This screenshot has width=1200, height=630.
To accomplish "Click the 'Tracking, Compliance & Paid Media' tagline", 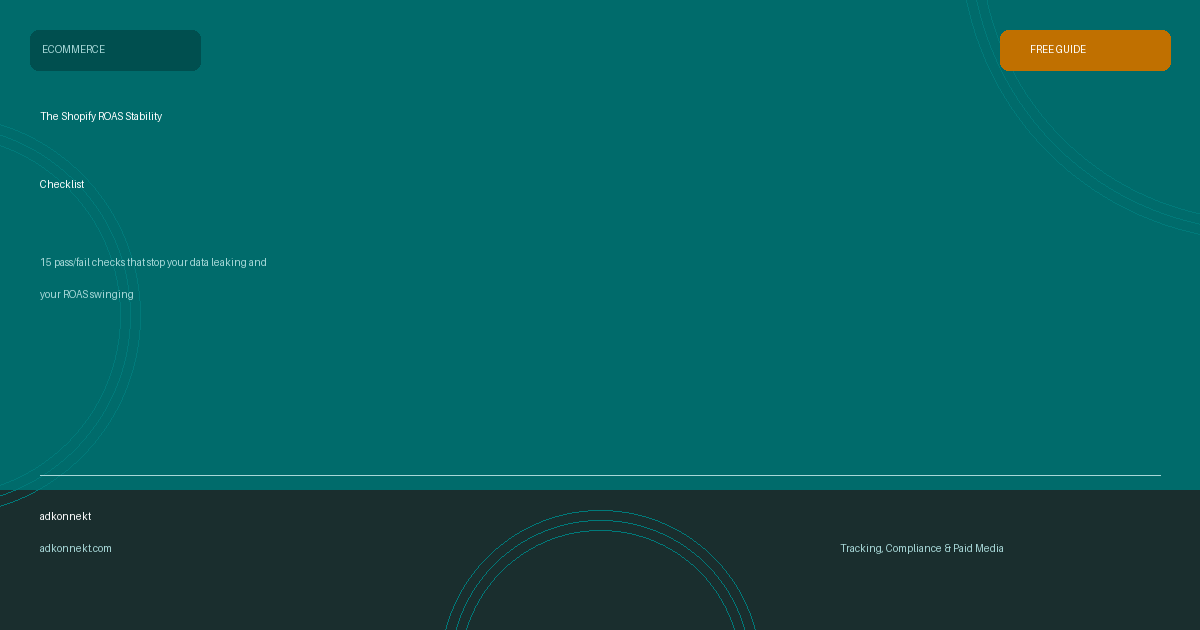I will (x=922, y=549).
